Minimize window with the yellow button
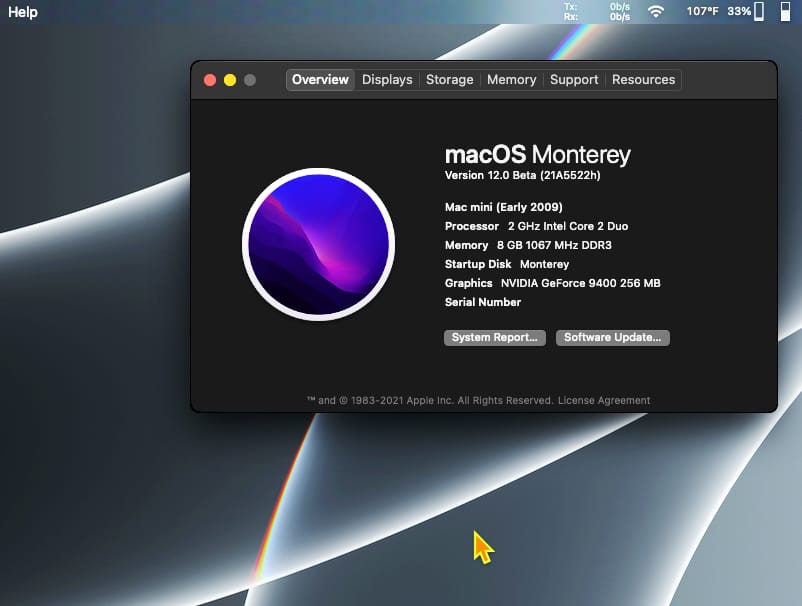Image resolution: width=802 pixels, height=606 pixels. tap(230, 80)
